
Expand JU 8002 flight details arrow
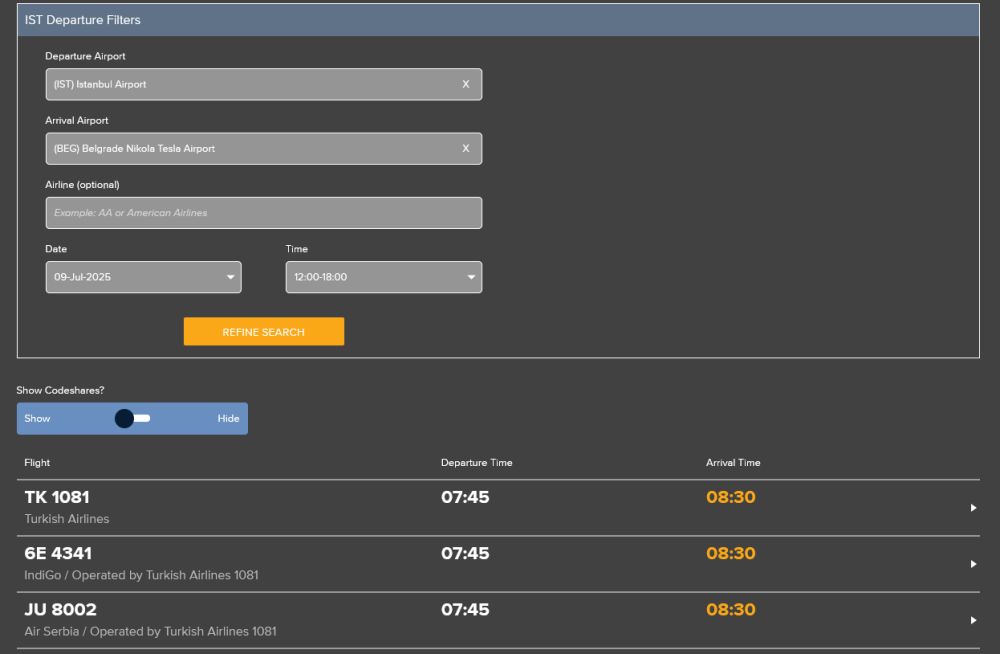[973, 620]
